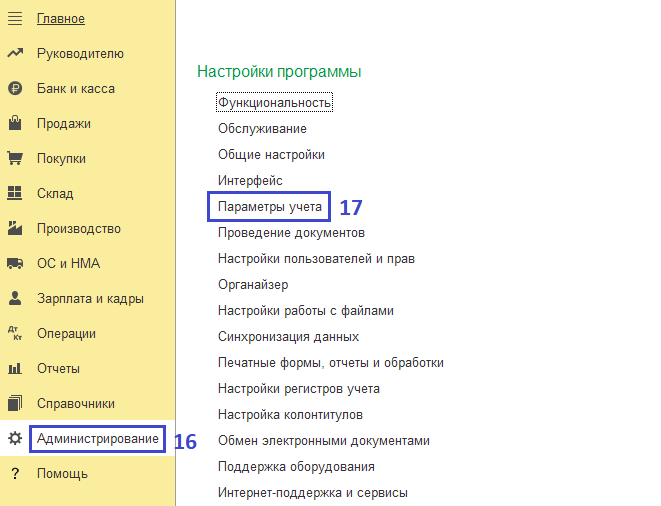Open the Отчеты section in sidebar
The height and width of the screenshot is (506, 661).
pos(58,369)
